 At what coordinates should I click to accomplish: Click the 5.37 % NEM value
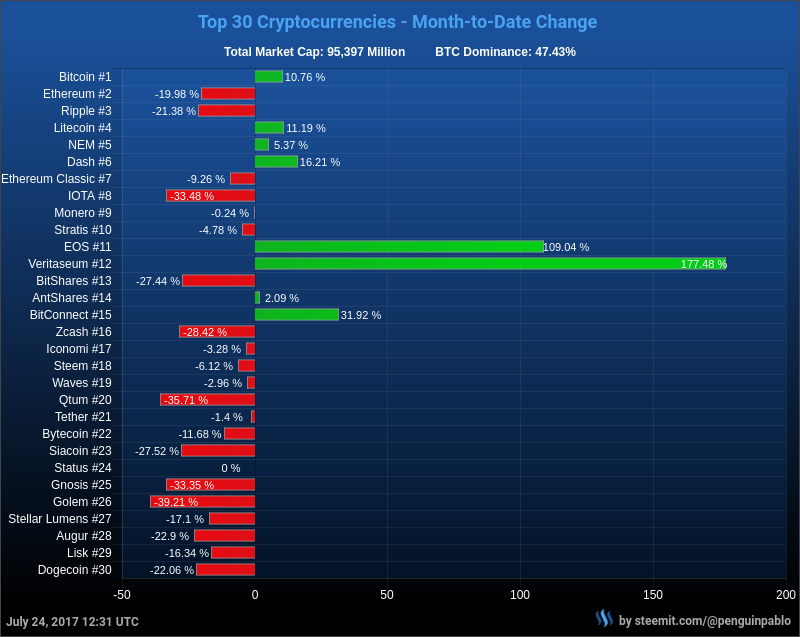pyautogui.click(x=291, y=145)
